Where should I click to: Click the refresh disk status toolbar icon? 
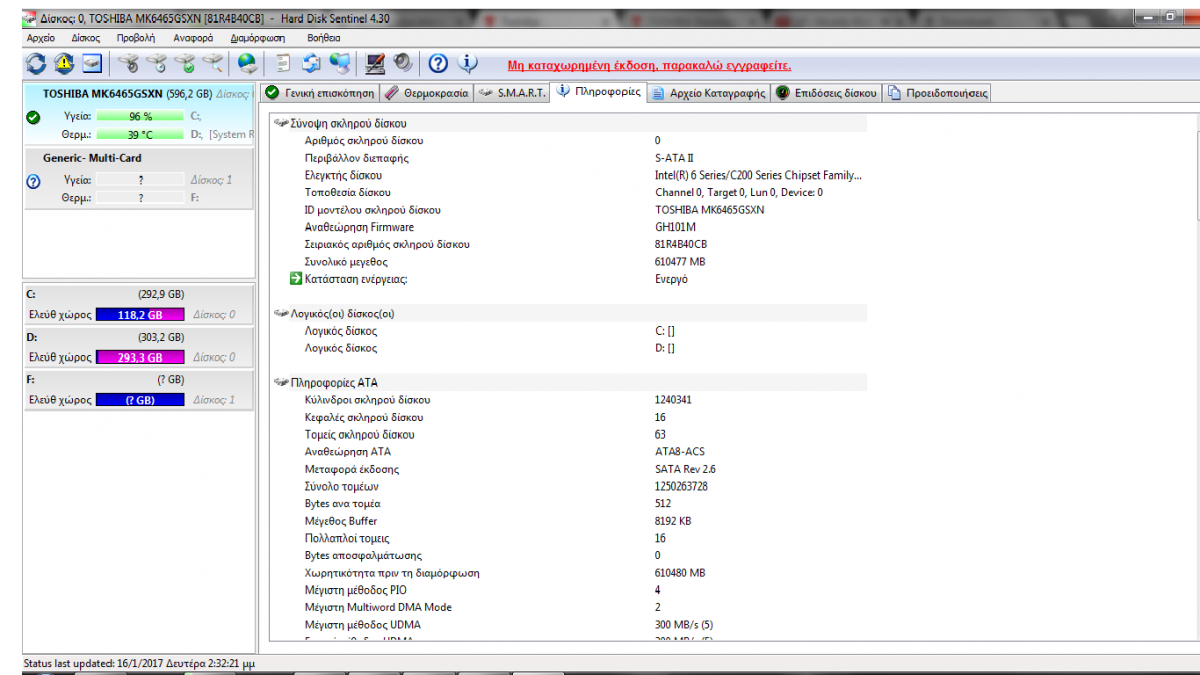pos(36,63)
